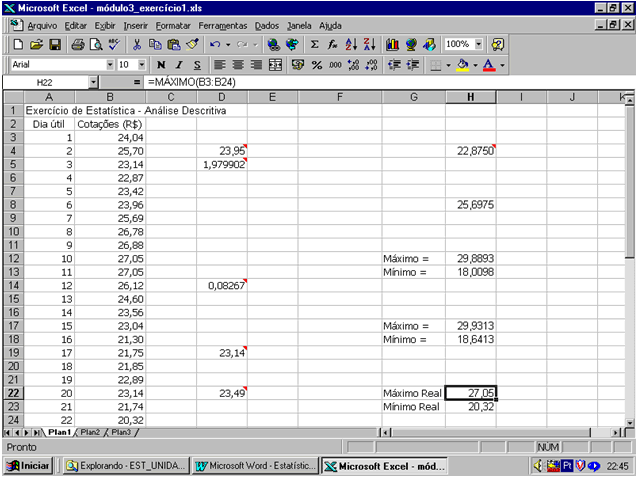Click the Save disk icon

(55, 45)
